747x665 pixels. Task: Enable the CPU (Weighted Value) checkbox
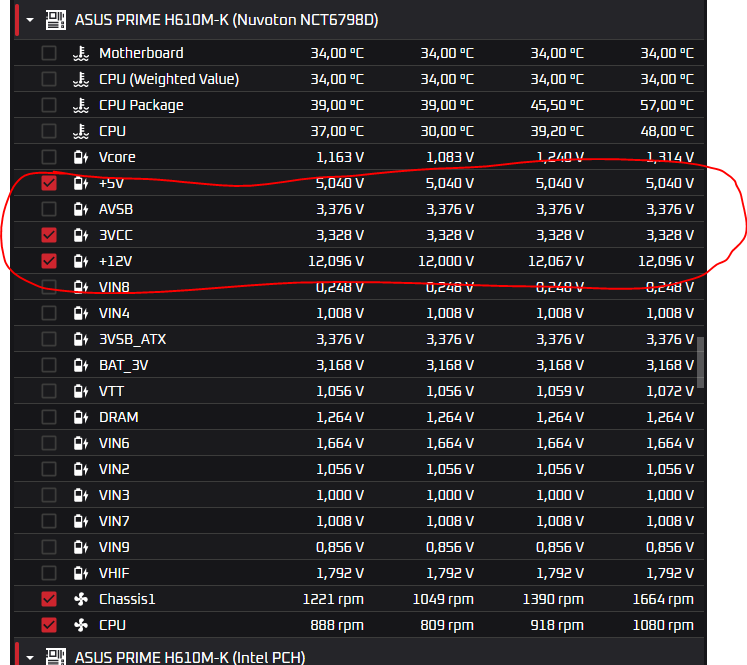click(49, 79)
